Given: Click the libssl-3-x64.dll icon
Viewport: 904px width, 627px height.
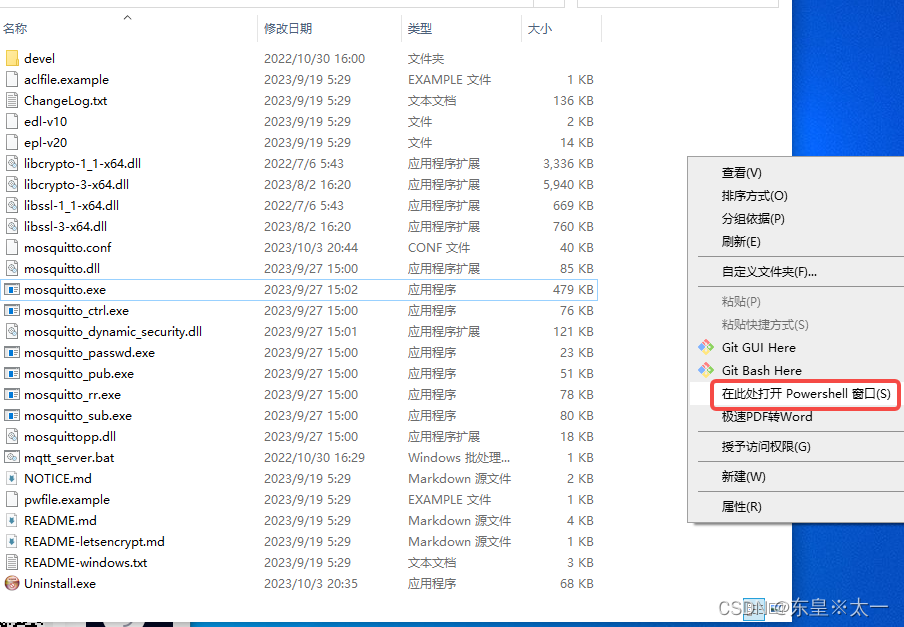Looking at the screenshot, I should click(x=12, y=226).
